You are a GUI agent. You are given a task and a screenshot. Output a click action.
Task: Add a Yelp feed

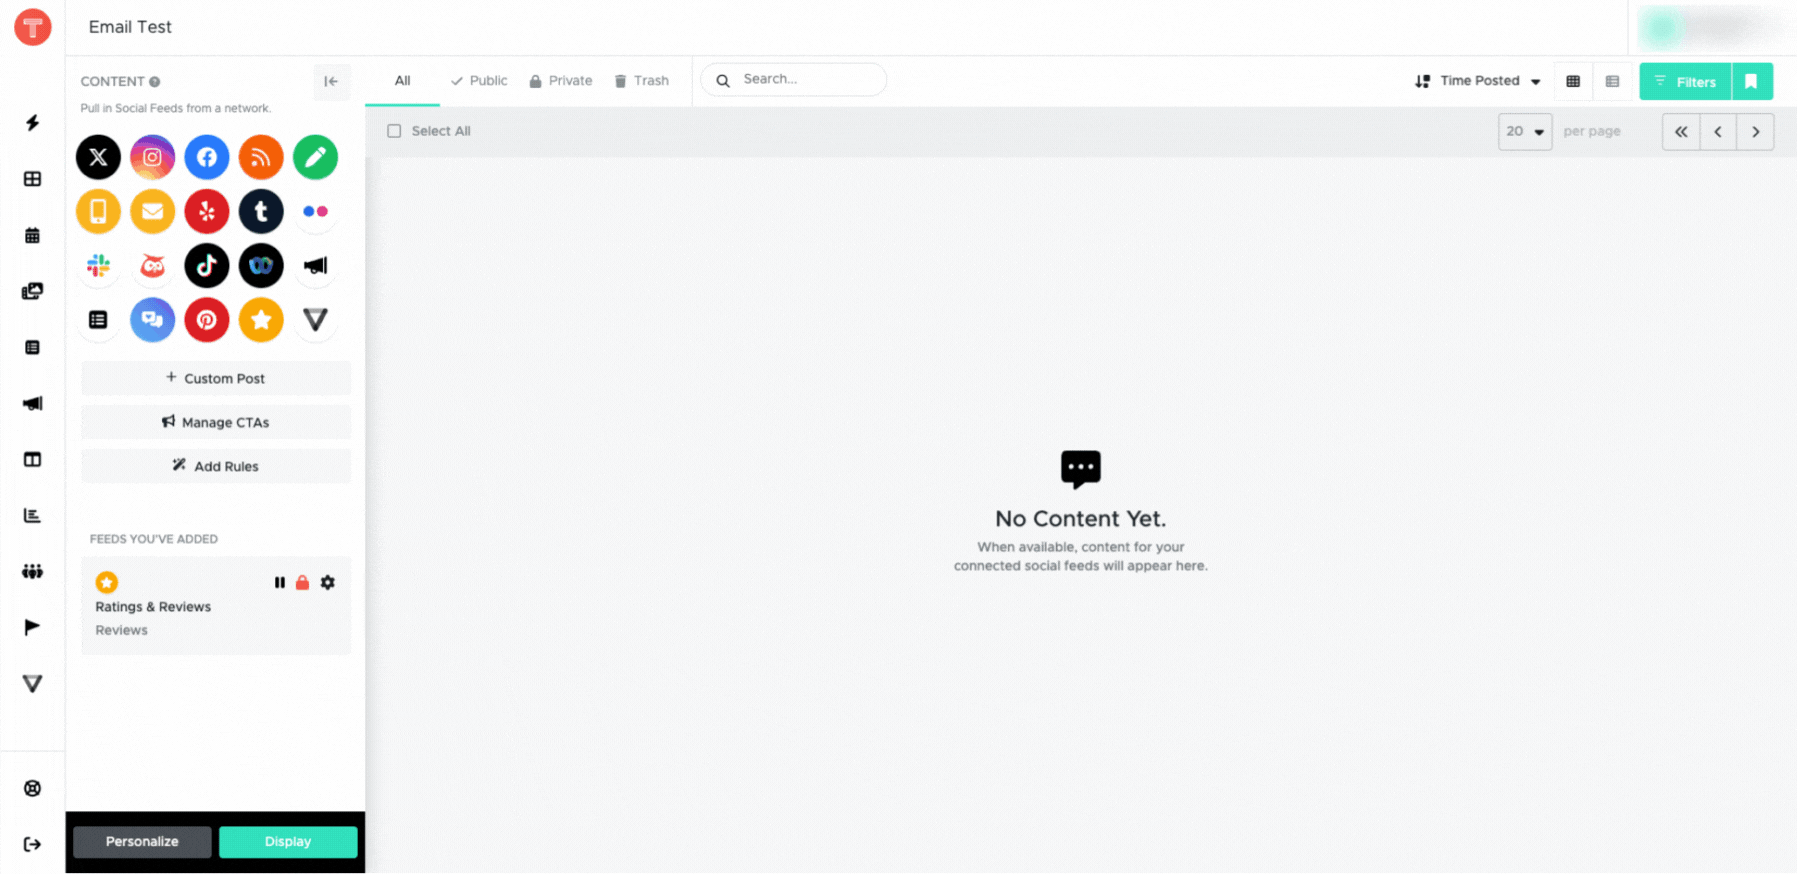[207, 211]
